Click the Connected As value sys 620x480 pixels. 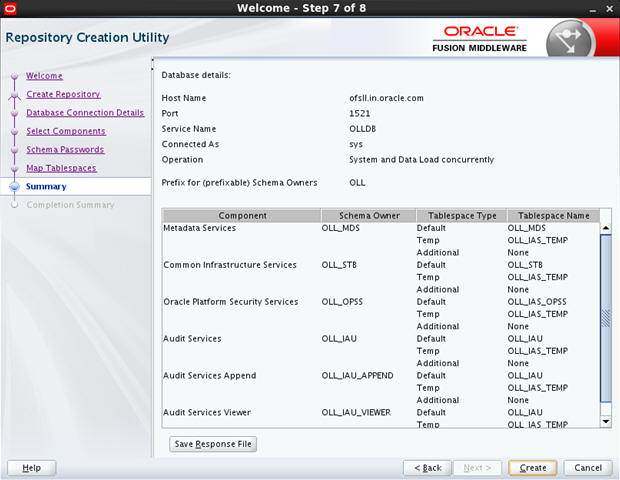click(x=356, y=144)
